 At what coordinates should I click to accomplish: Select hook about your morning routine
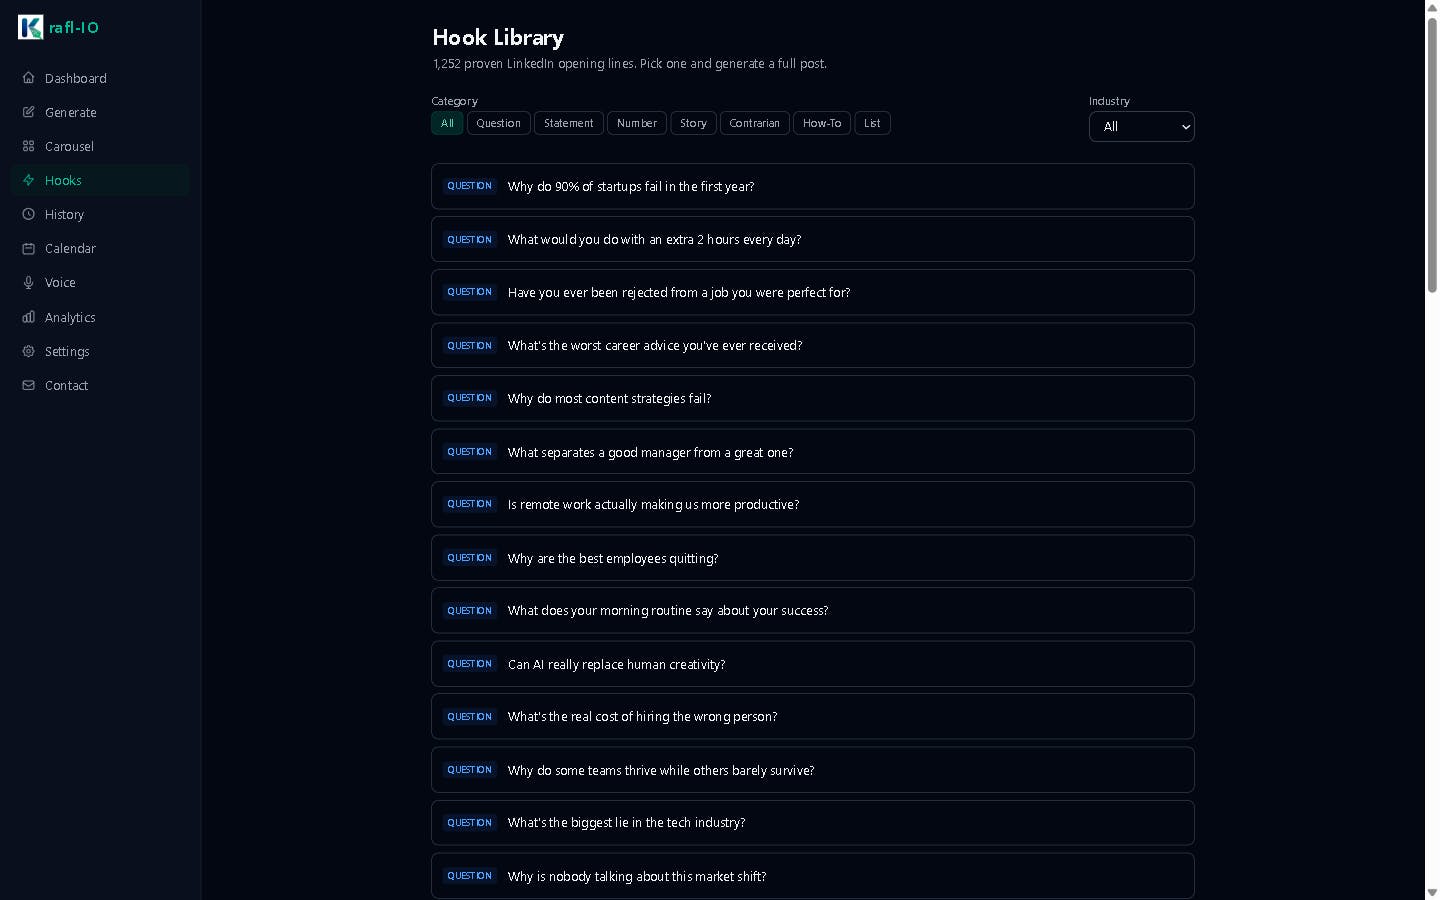(x=812, y=610)
